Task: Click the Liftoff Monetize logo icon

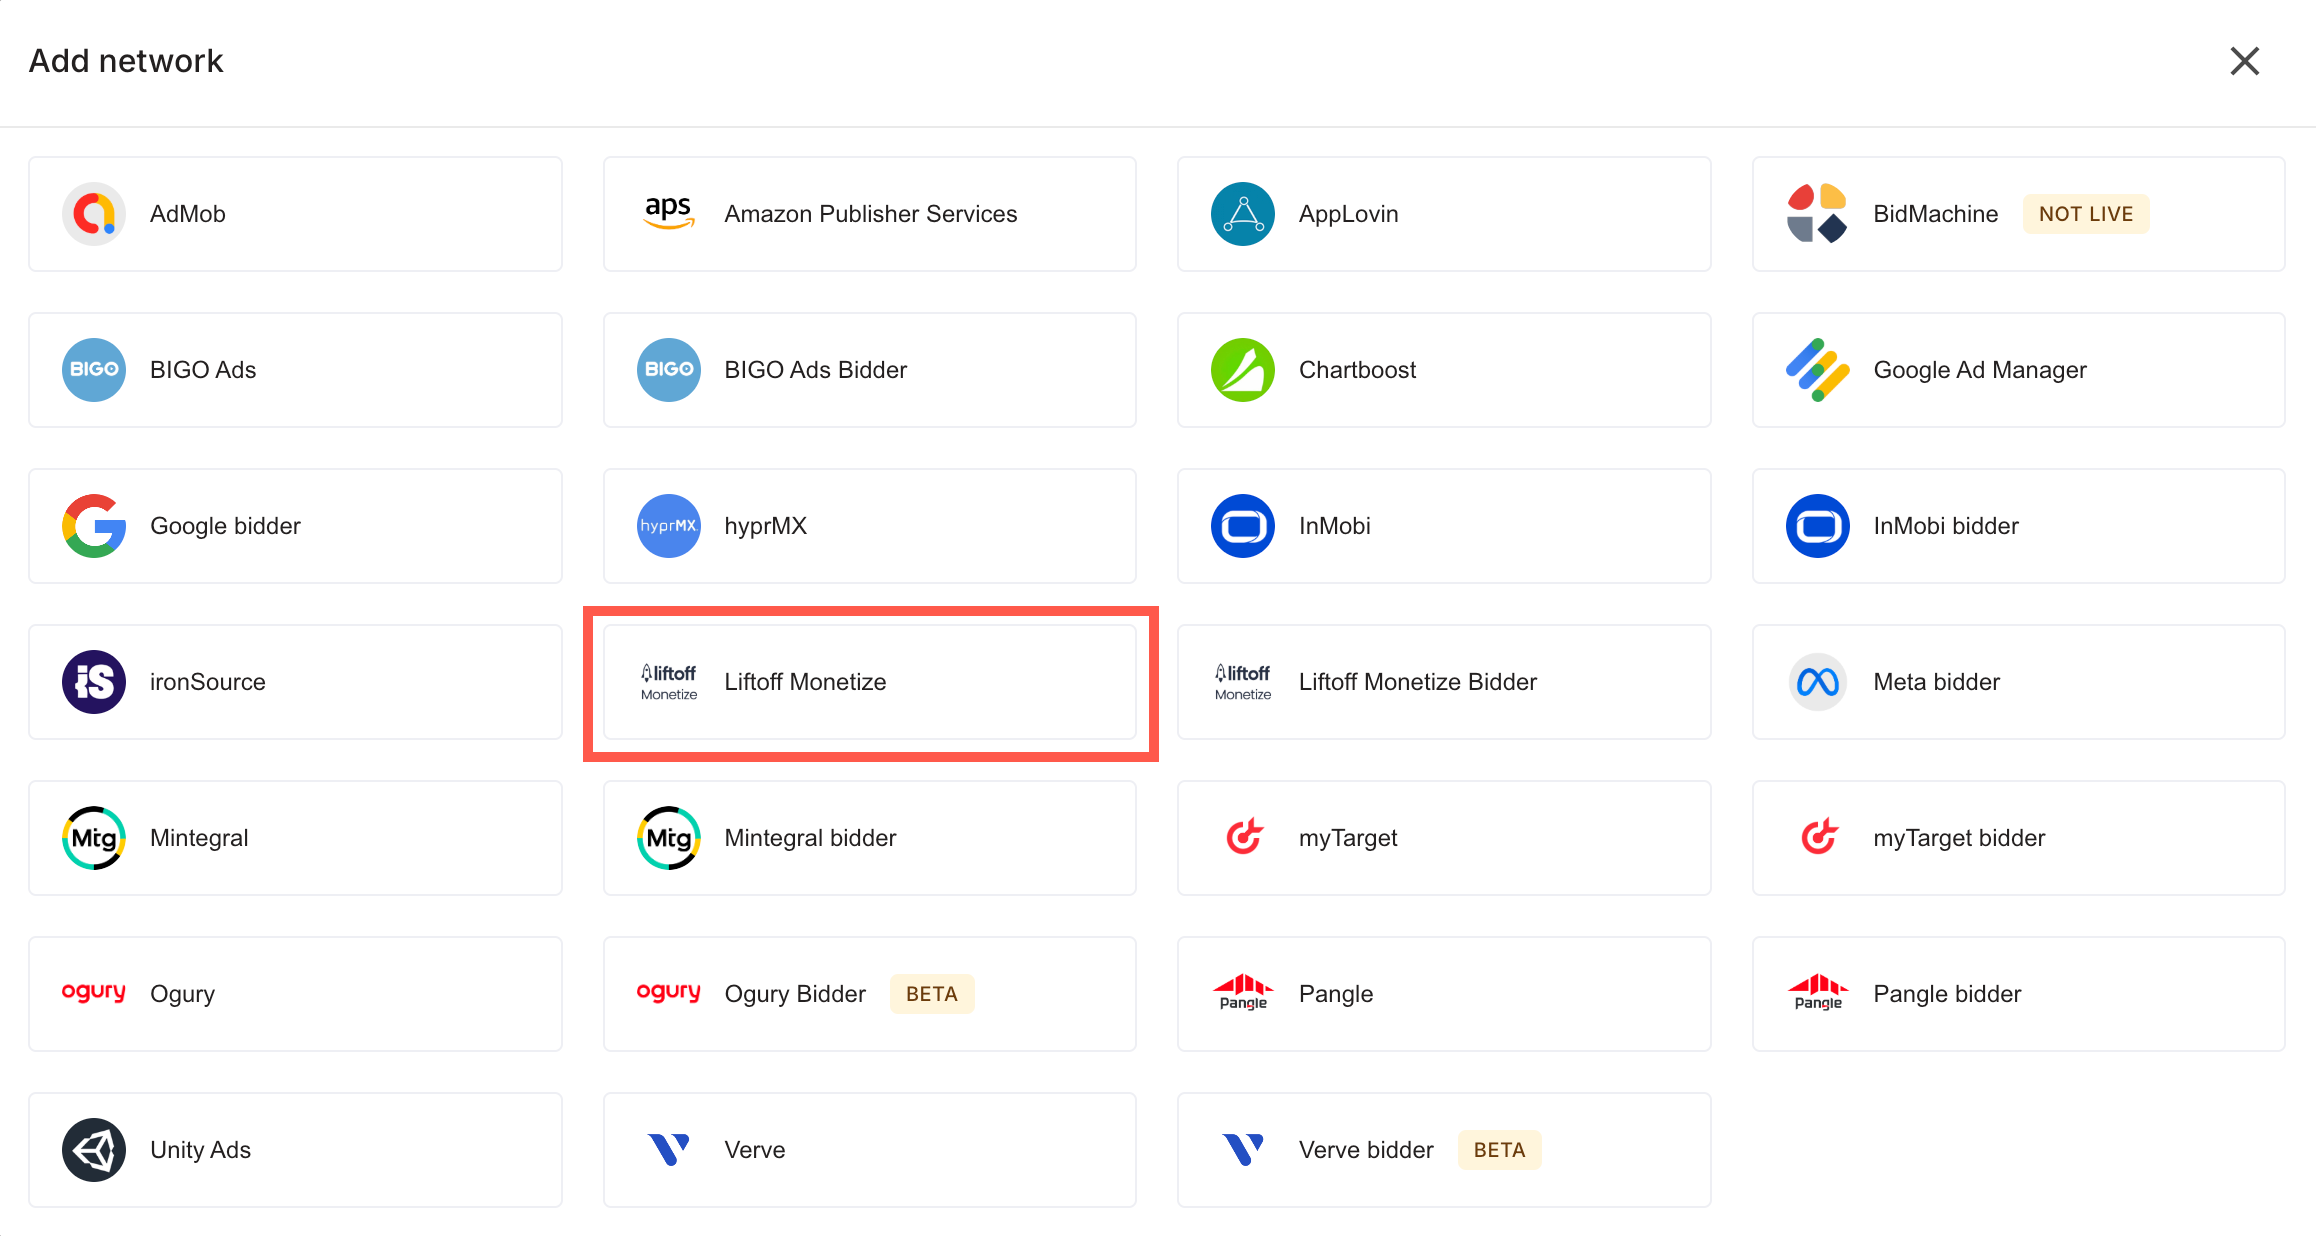Action: [x=669, y=682]
